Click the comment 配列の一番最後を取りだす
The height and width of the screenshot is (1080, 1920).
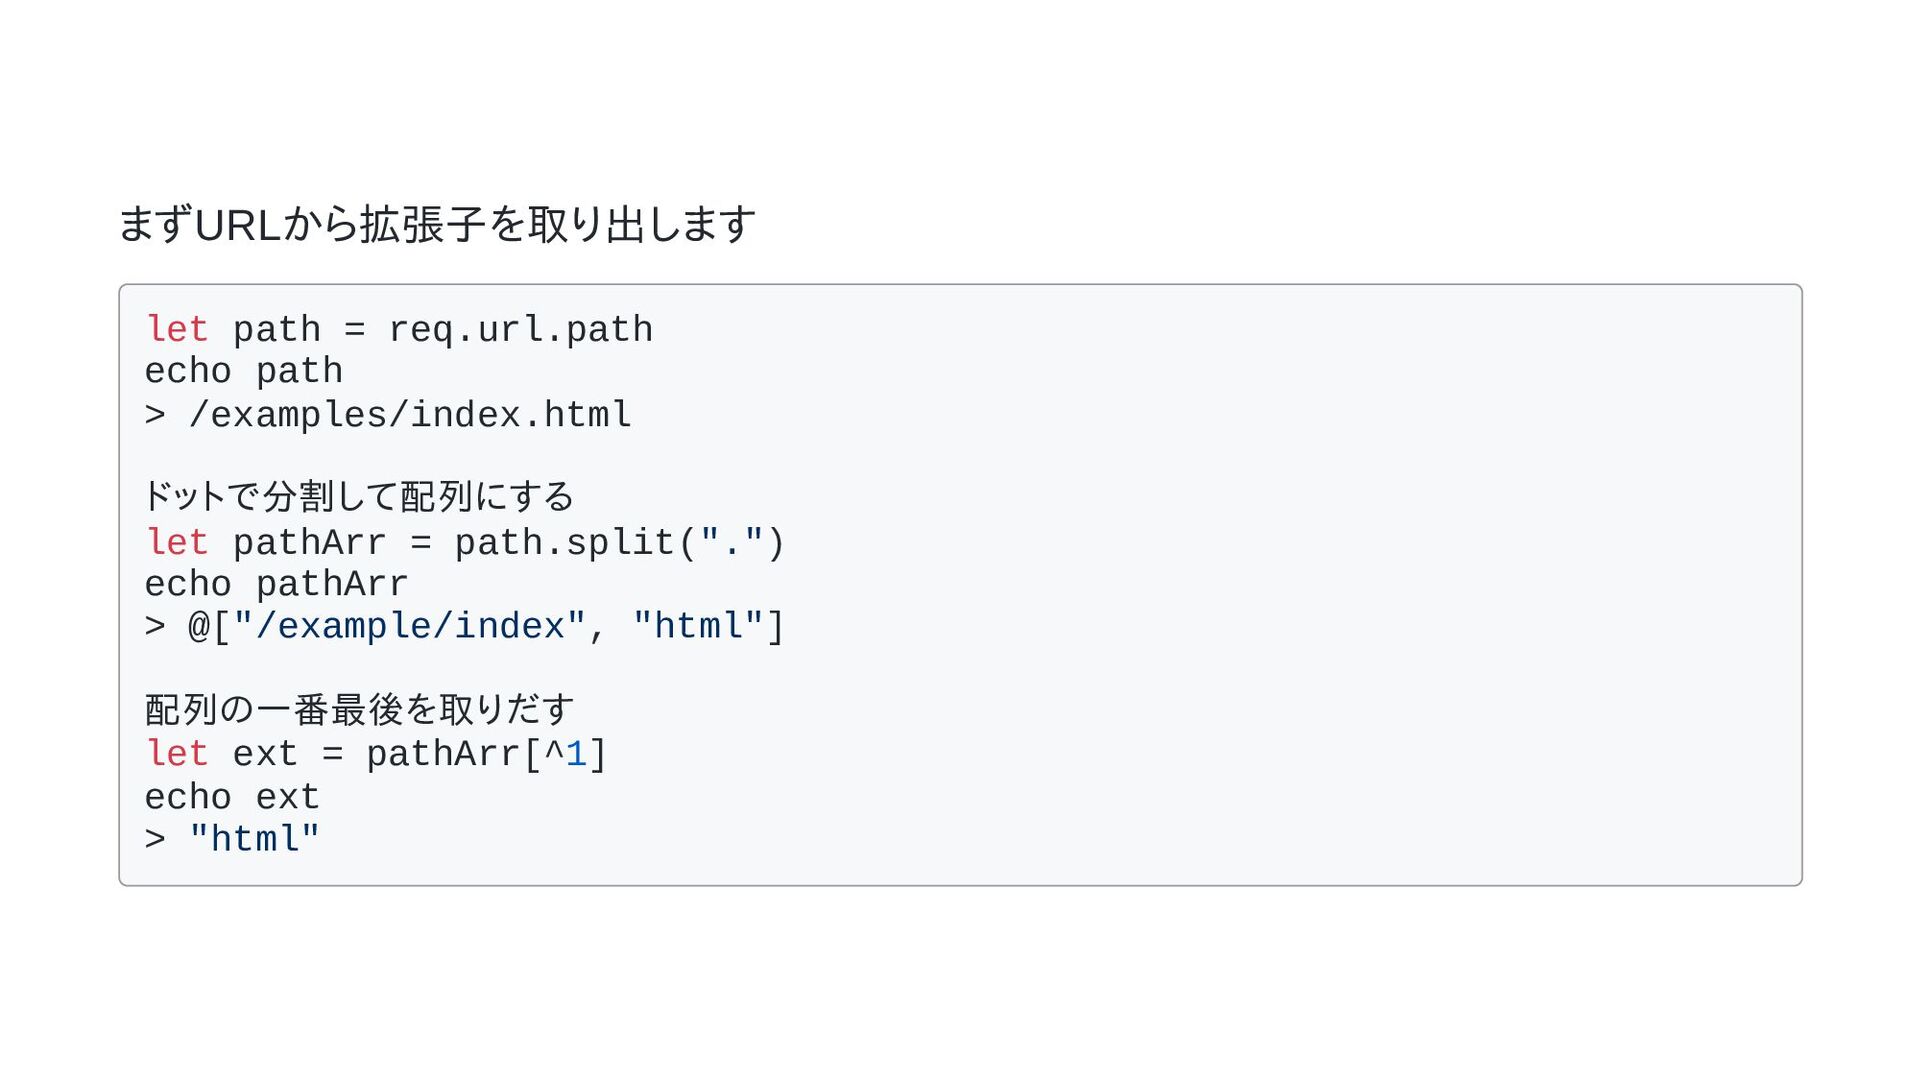360,709
